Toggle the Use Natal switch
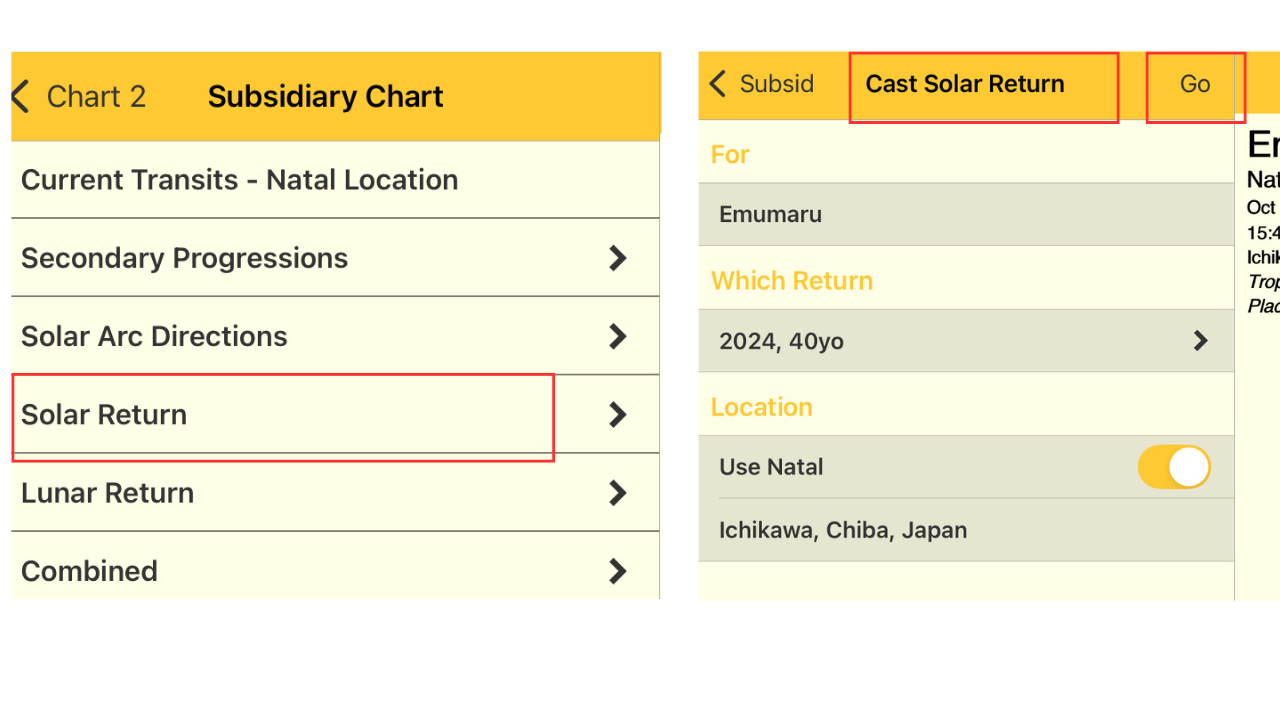 (1174, 467)
